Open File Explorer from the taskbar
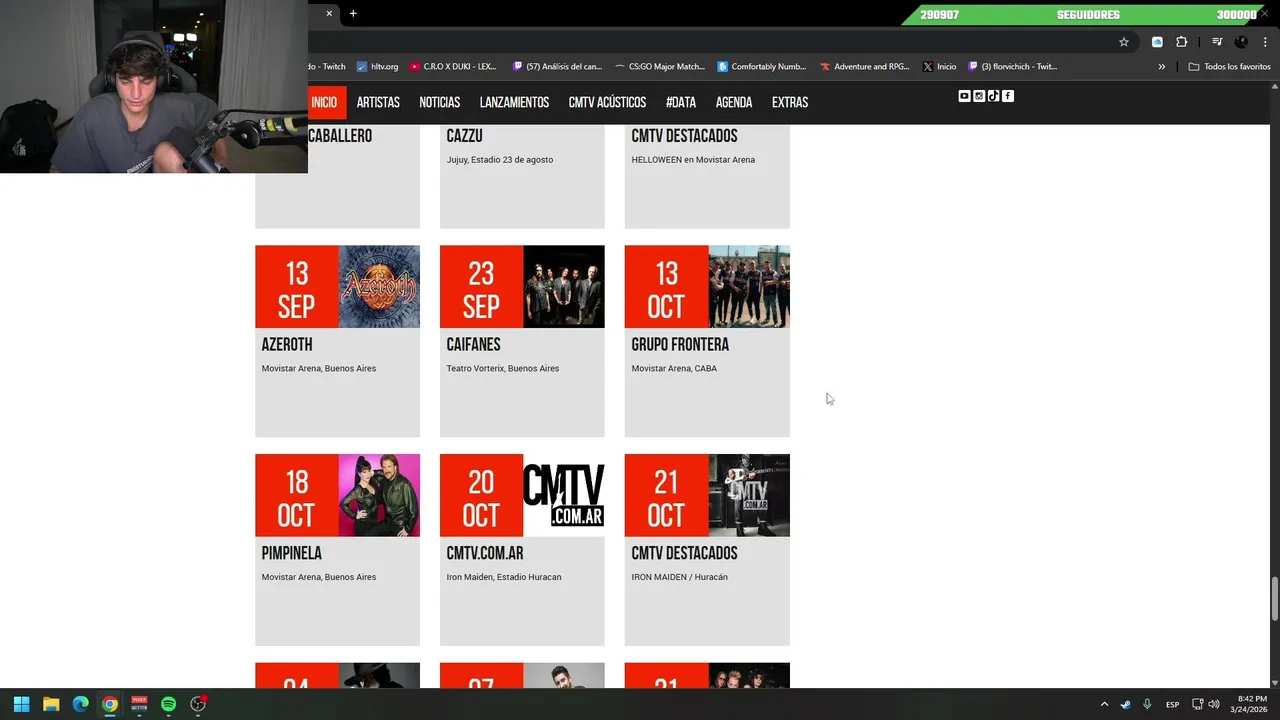The width and height of the screenshot is (1280, 720). (x=51, y=704)
